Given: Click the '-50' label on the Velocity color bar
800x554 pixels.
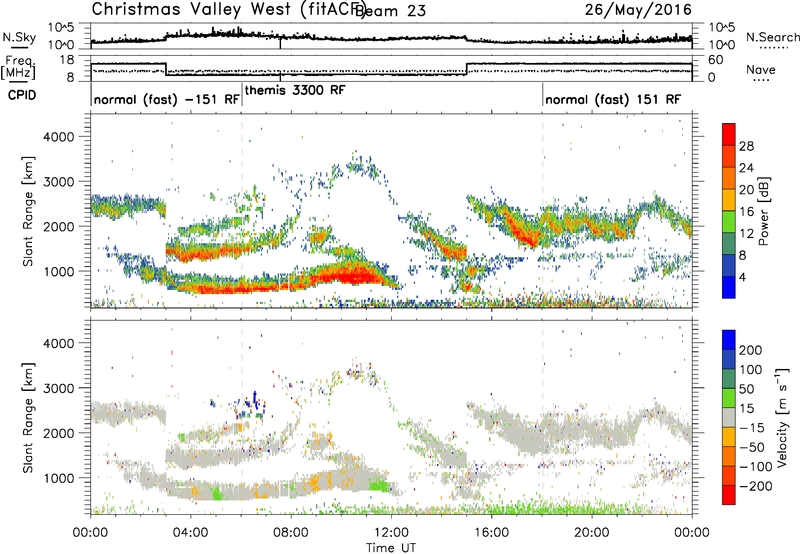Looking at the screenshot, I should pyautogui.click(x=752, y=447).
